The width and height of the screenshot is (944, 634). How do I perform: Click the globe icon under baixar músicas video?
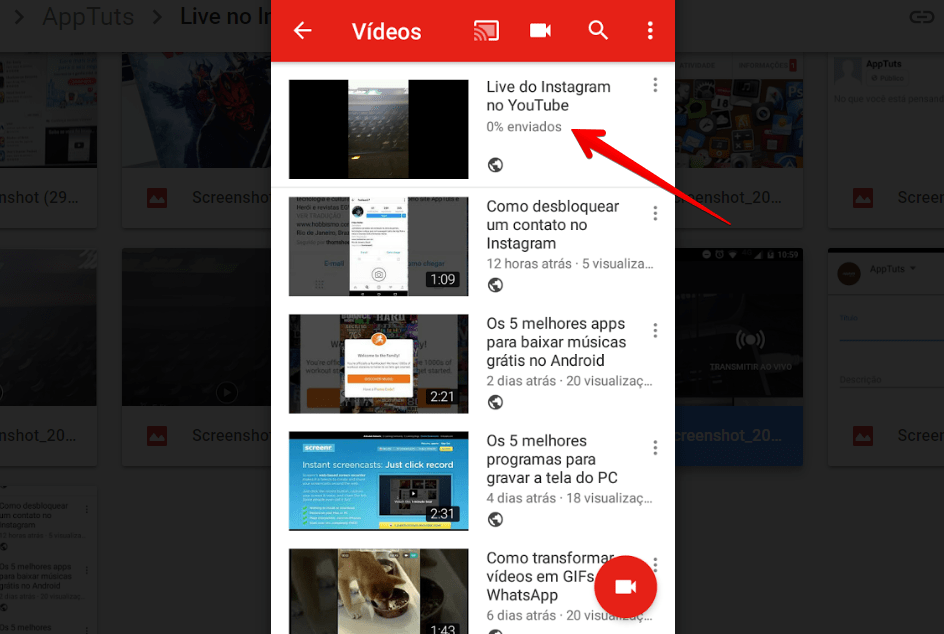coord(495,402)
